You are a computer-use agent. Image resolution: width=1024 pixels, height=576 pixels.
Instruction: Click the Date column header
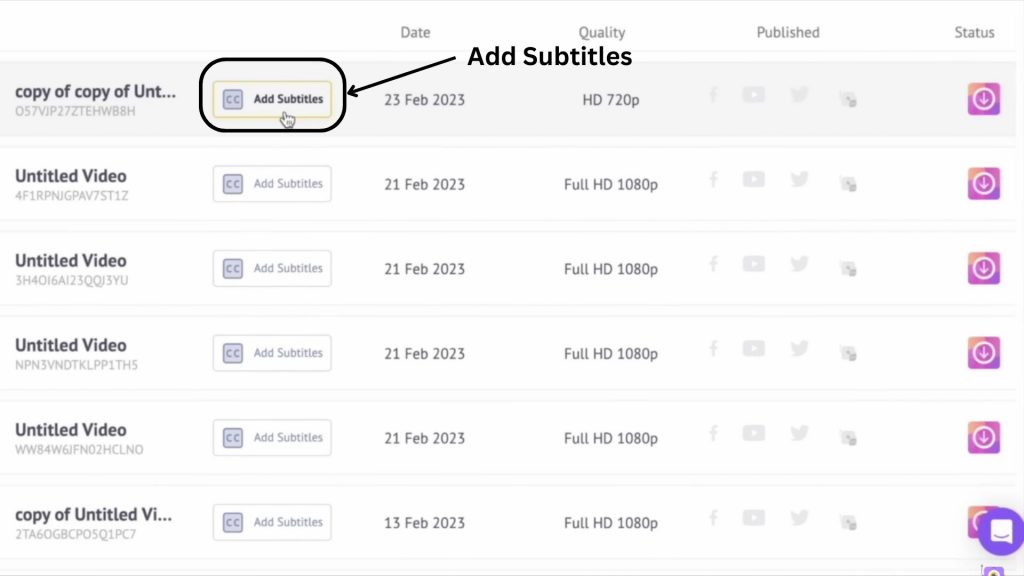point(415,32)
